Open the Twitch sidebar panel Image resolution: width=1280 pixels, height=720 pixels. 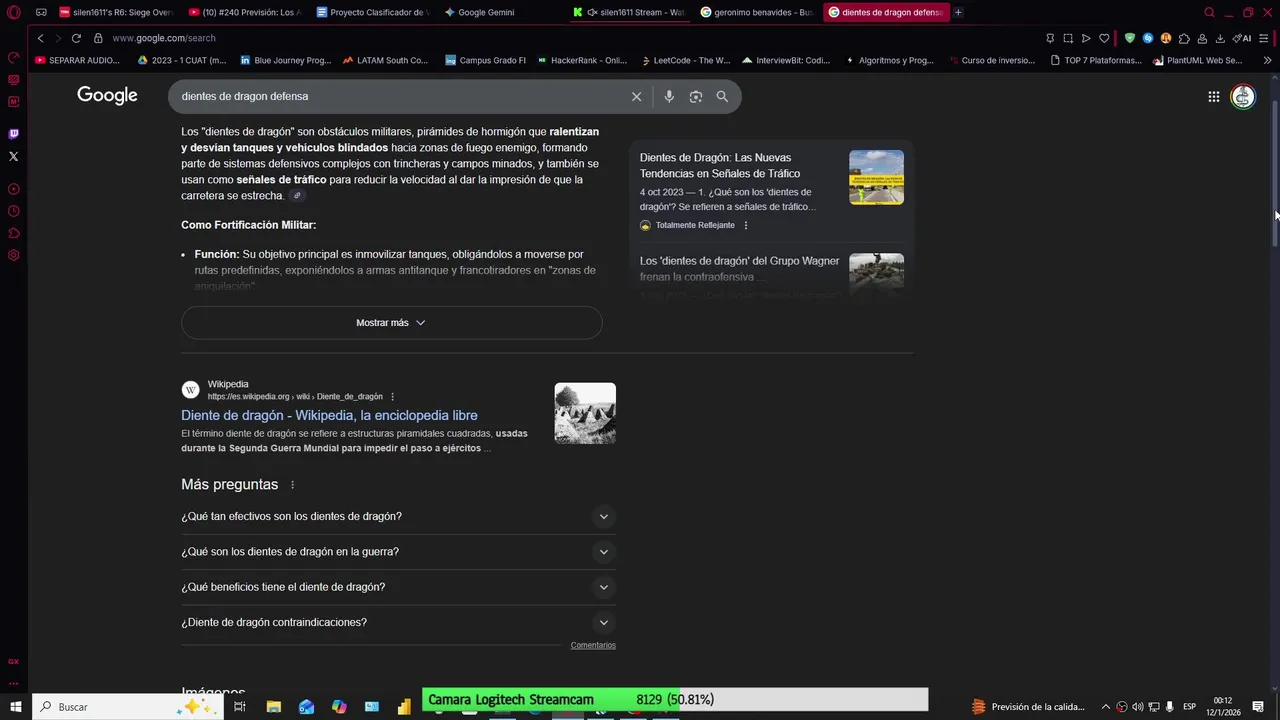click(x=13, y=134)
